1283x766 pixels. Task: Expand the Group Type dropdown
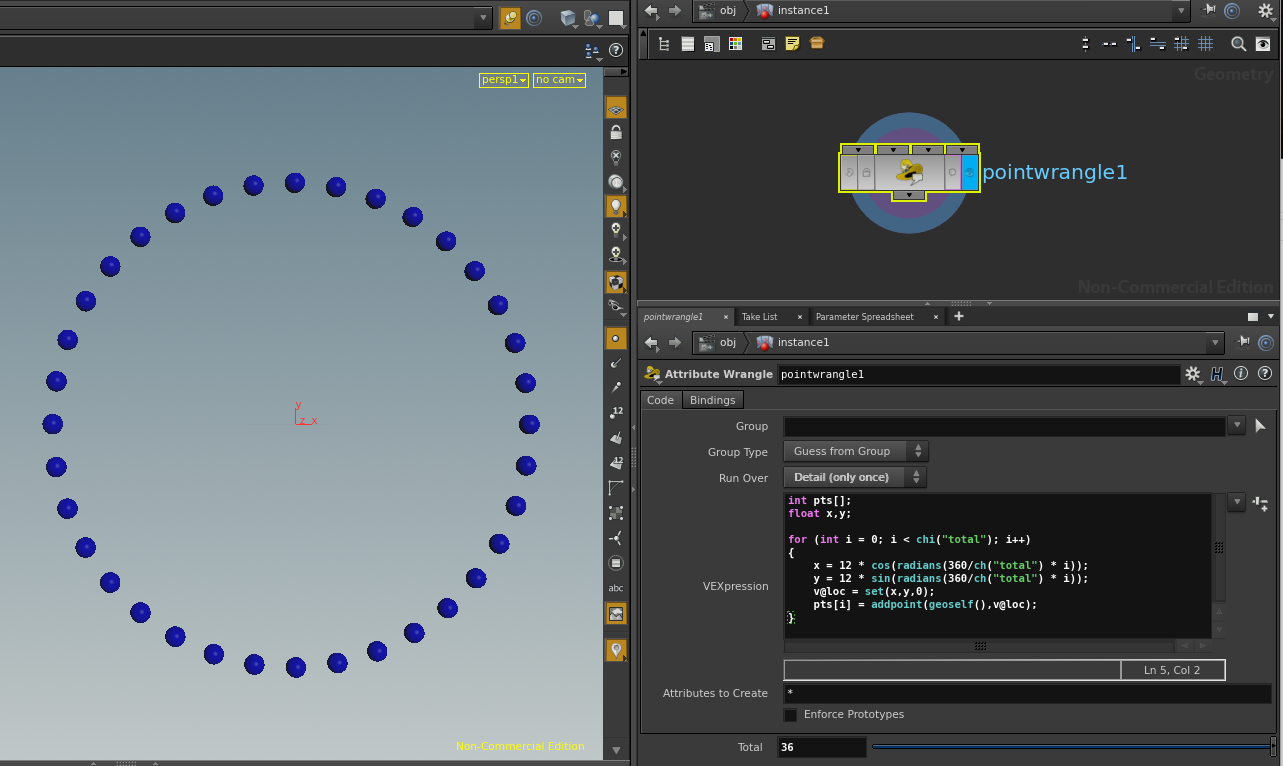tap(854, 452)
